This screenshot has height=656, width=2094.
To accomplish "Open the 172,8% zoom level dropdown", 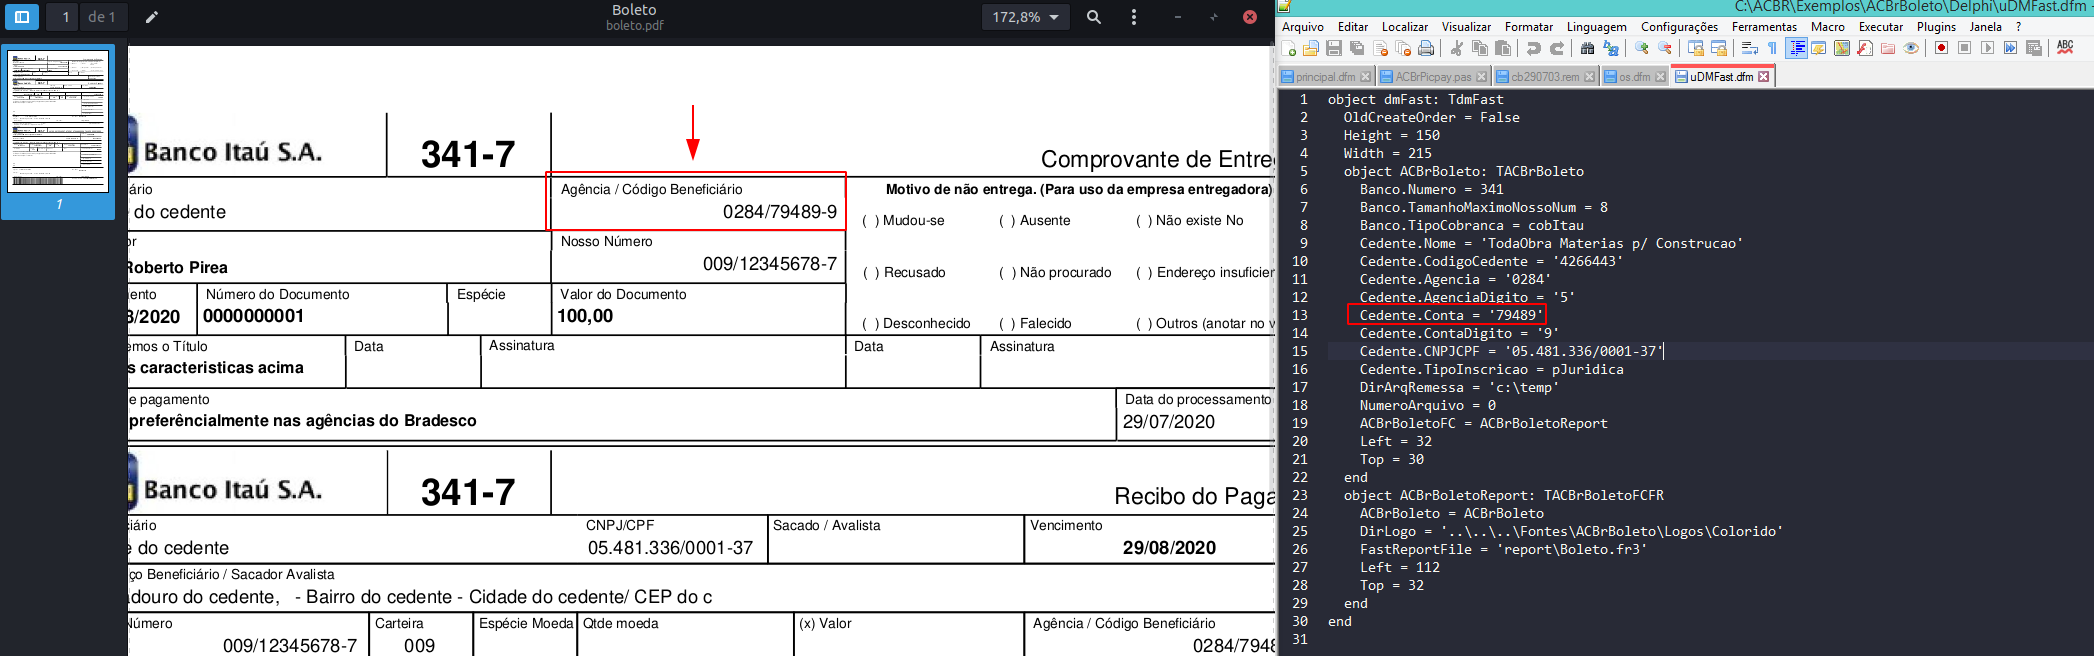I will [1025, 17].
